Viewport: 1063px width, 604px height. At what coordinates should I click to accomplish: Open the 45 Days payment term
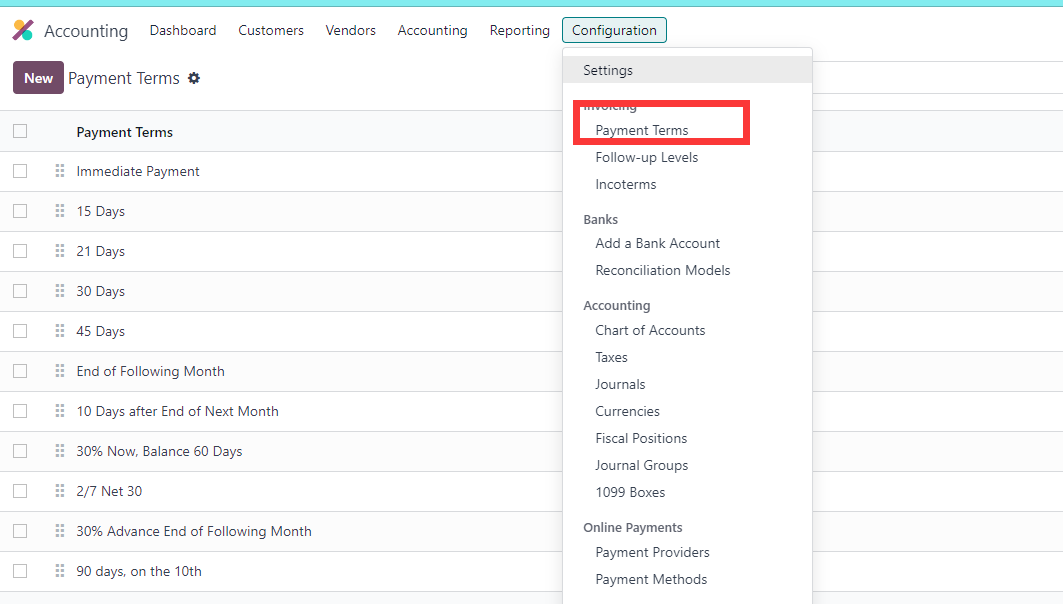[x=100, y=331]
